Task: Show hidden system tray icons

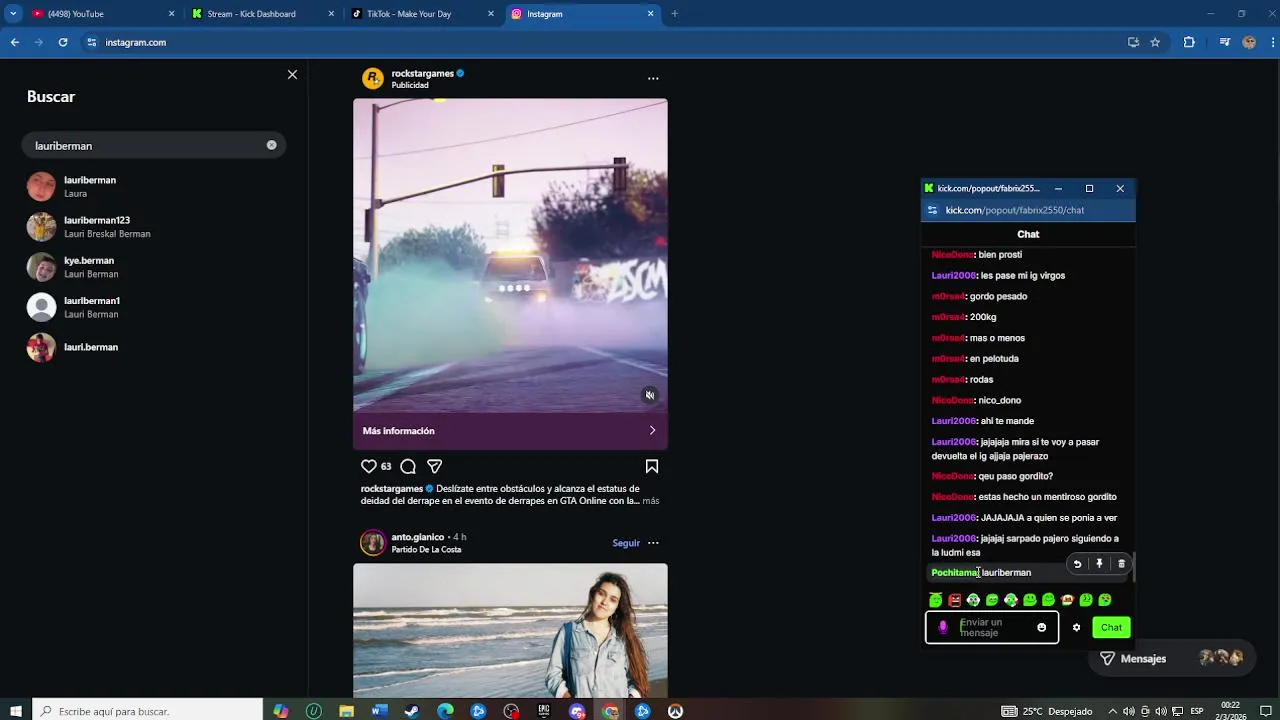Action: [x=1112, y=711]
